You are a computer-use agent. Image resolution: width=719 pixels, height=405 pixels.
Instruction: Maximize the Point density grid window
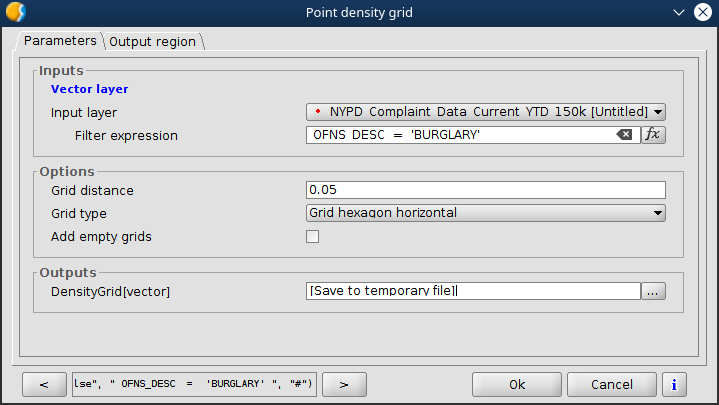[x=680, y=12]
